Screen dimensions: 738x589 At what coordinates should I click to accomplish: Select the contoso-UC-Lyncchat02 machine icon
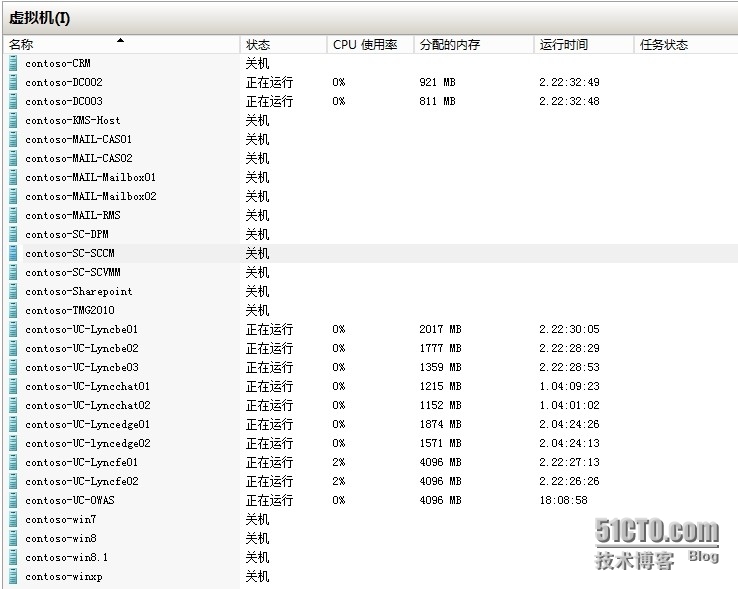pos(13,405)
